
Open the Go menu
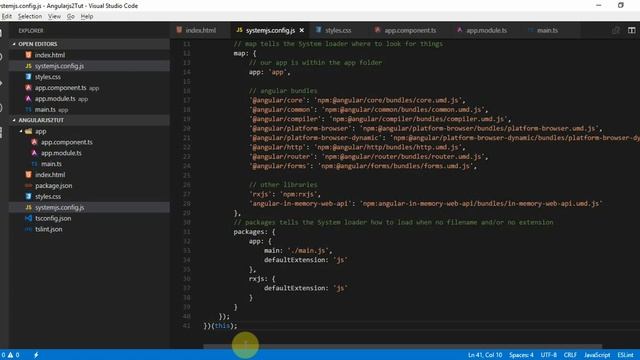(x=71, y=16)
